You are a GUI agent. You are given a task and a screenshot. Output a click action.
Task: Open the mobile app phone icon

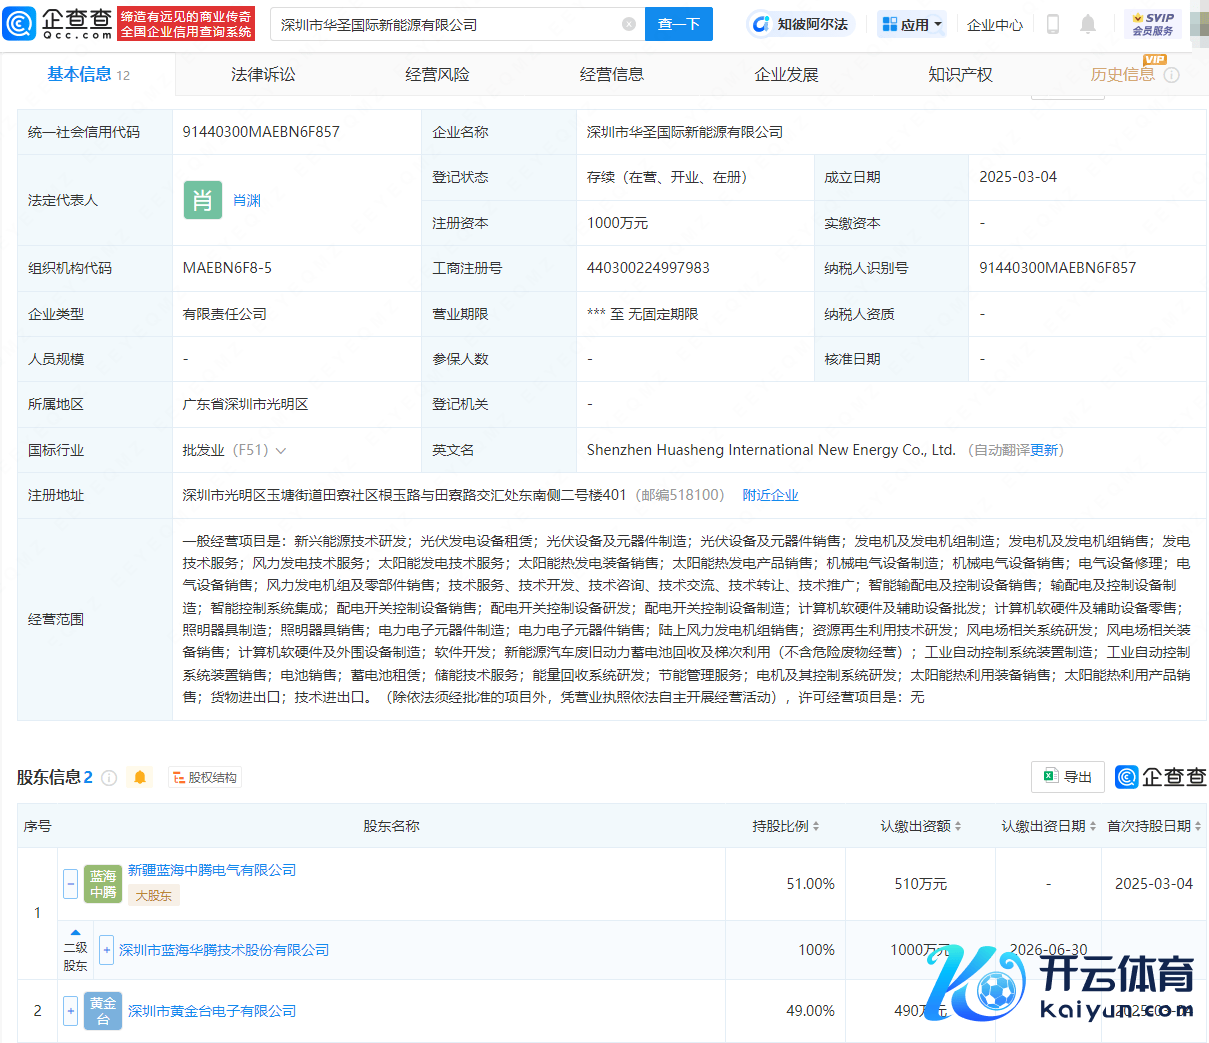[1052, 24]
